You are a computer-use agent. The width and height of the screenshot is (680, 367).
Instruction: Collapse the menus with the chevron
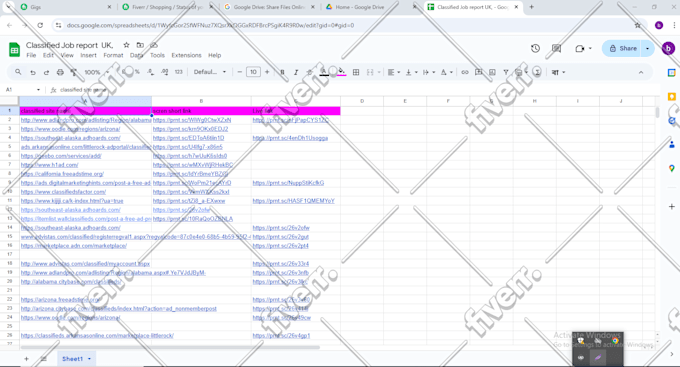(x=641, y=72)
